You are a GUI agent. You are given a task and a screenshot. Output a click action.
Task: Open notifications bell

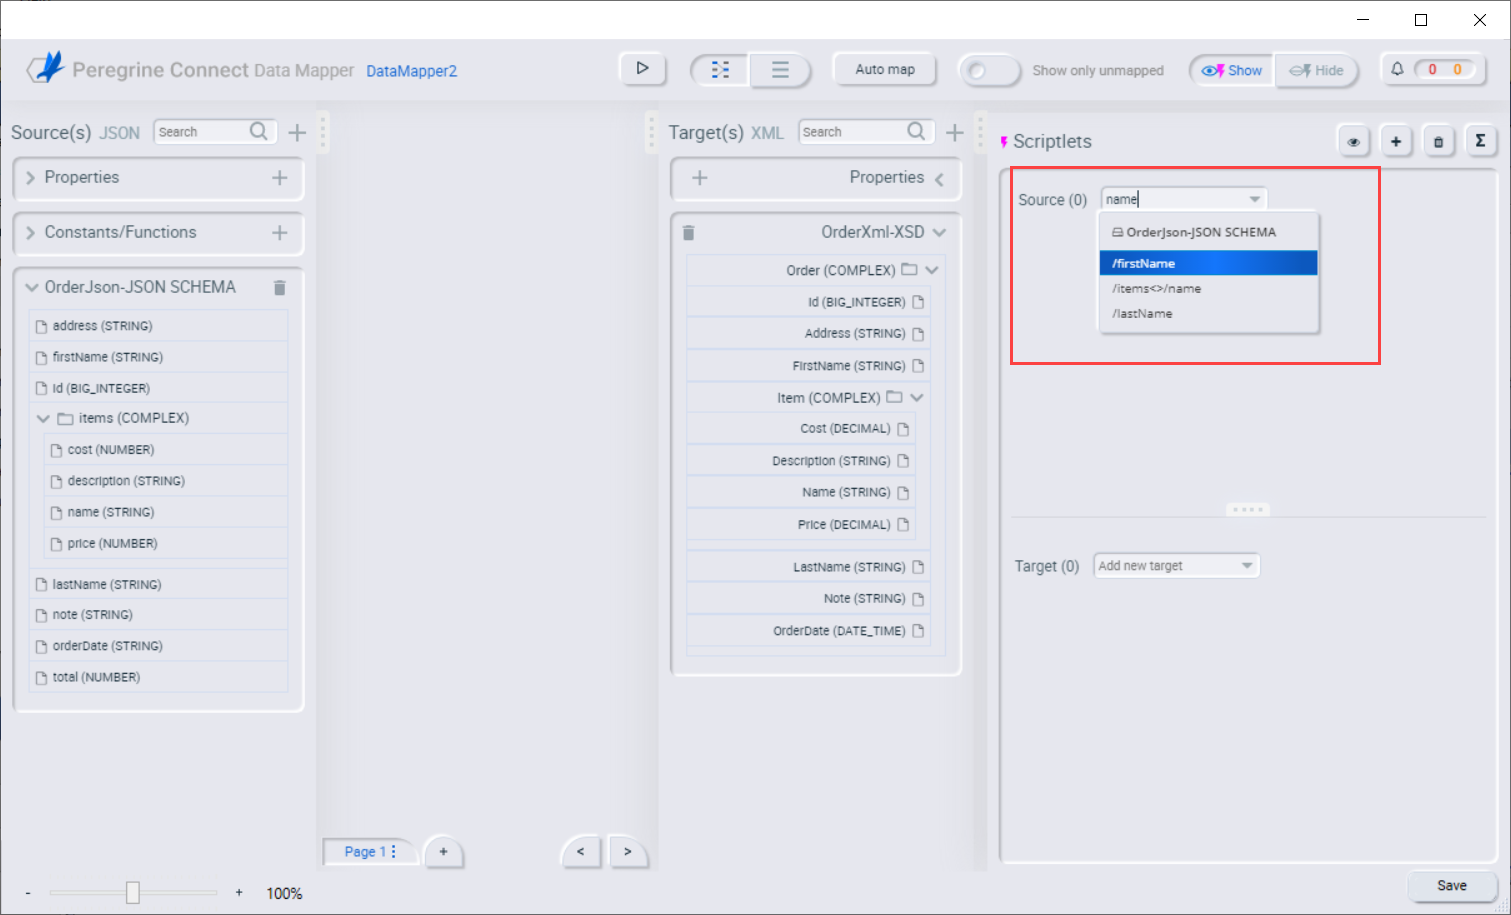(1397, 69)
